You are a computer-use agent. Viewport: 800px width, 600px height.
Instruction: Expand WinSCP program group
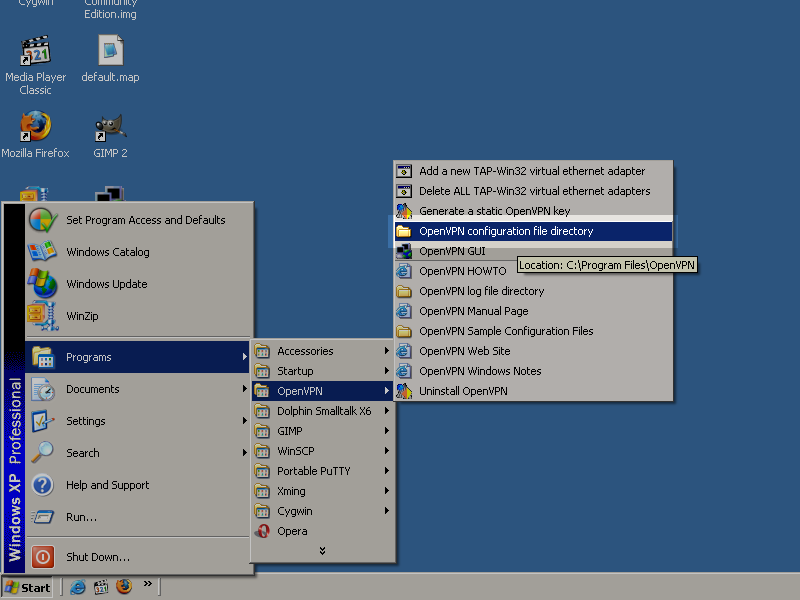tap(323, 451)
